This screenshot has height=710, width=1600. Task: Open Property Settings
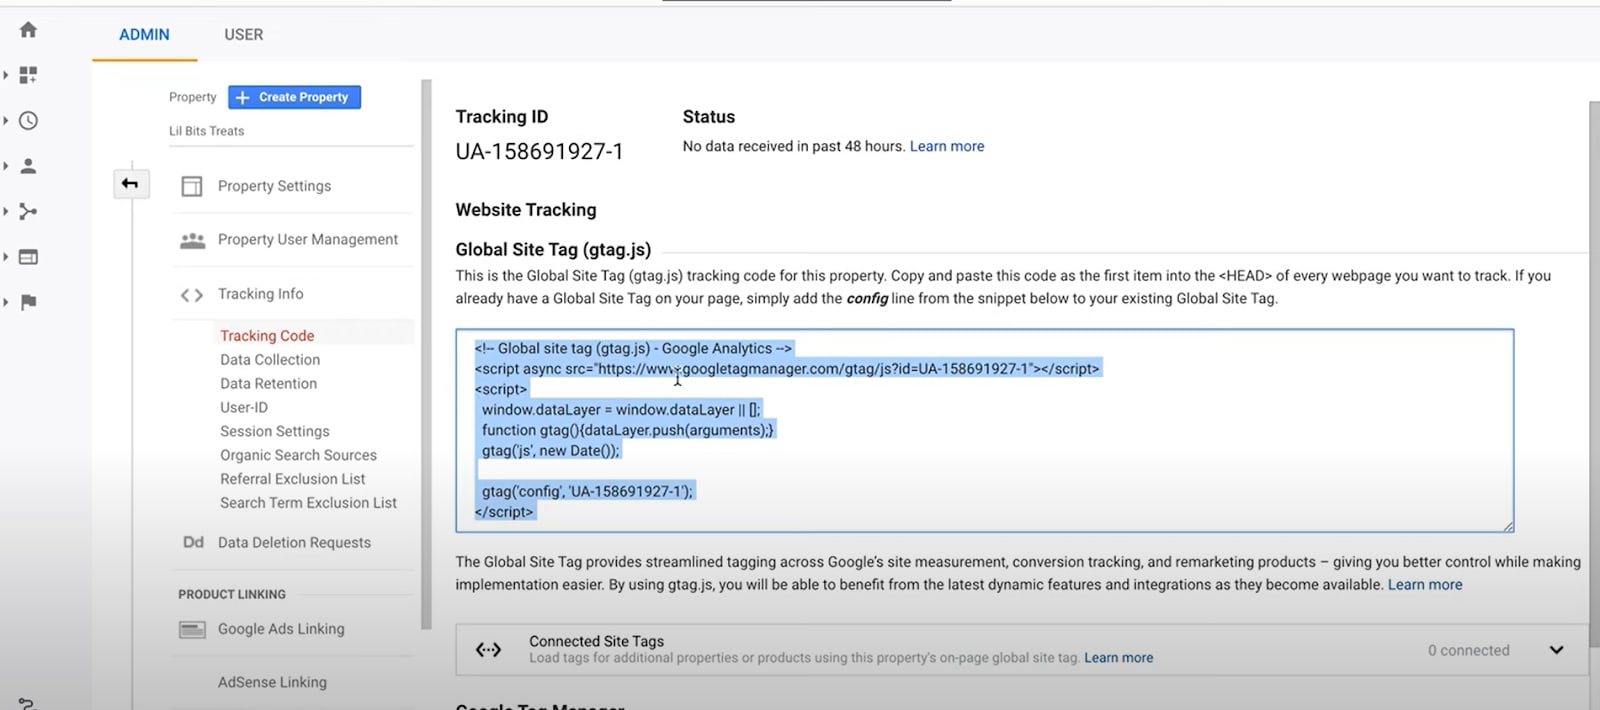point(274,186)
